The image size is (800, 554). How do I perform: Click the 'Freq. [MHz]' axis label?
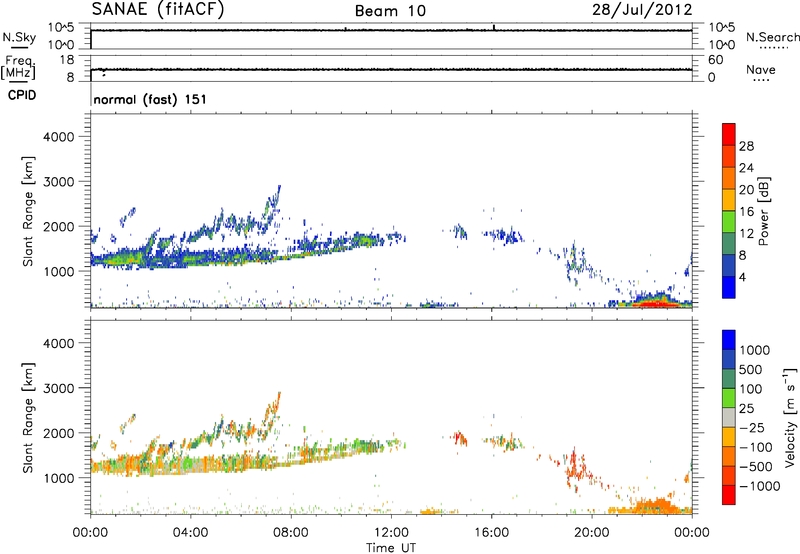coord(19,67)
